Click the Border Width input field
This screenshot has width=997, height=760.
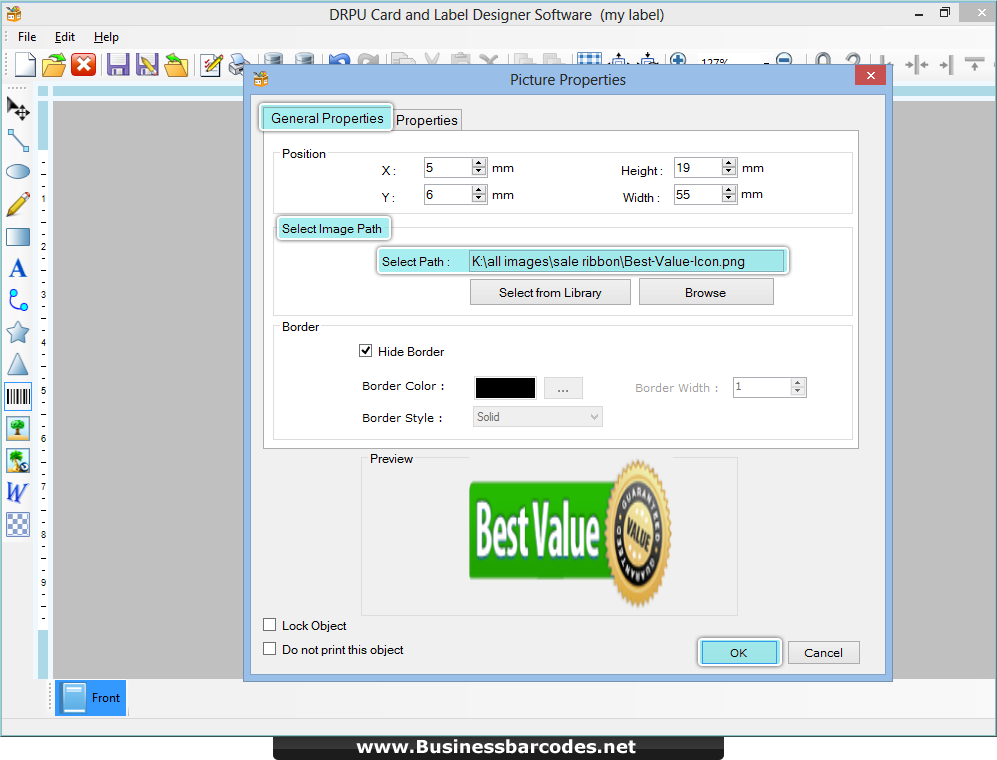tap(762, 387)
